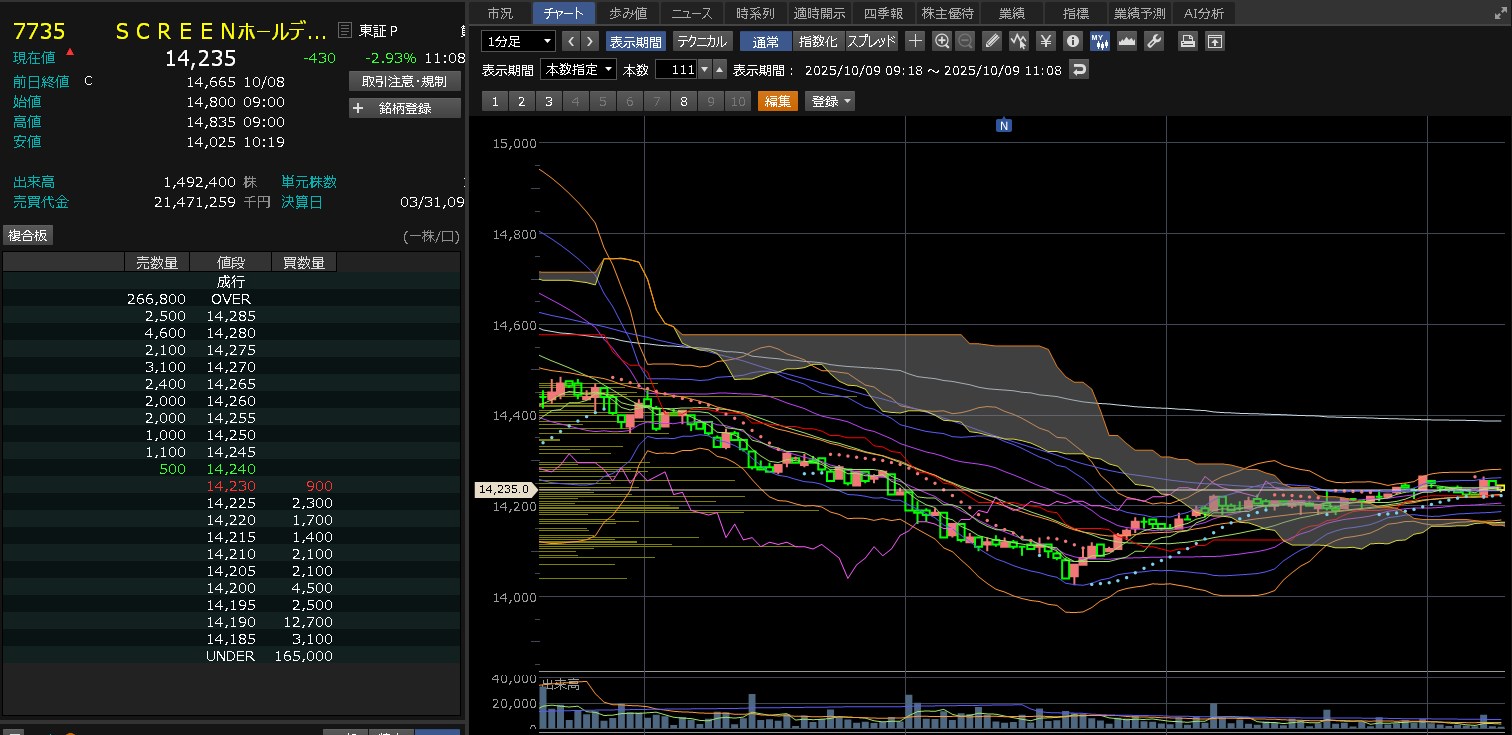1512x735 pixels.
Task: Click the crosshair cursor icon in chart toolbar
Action: coord(915,41)
